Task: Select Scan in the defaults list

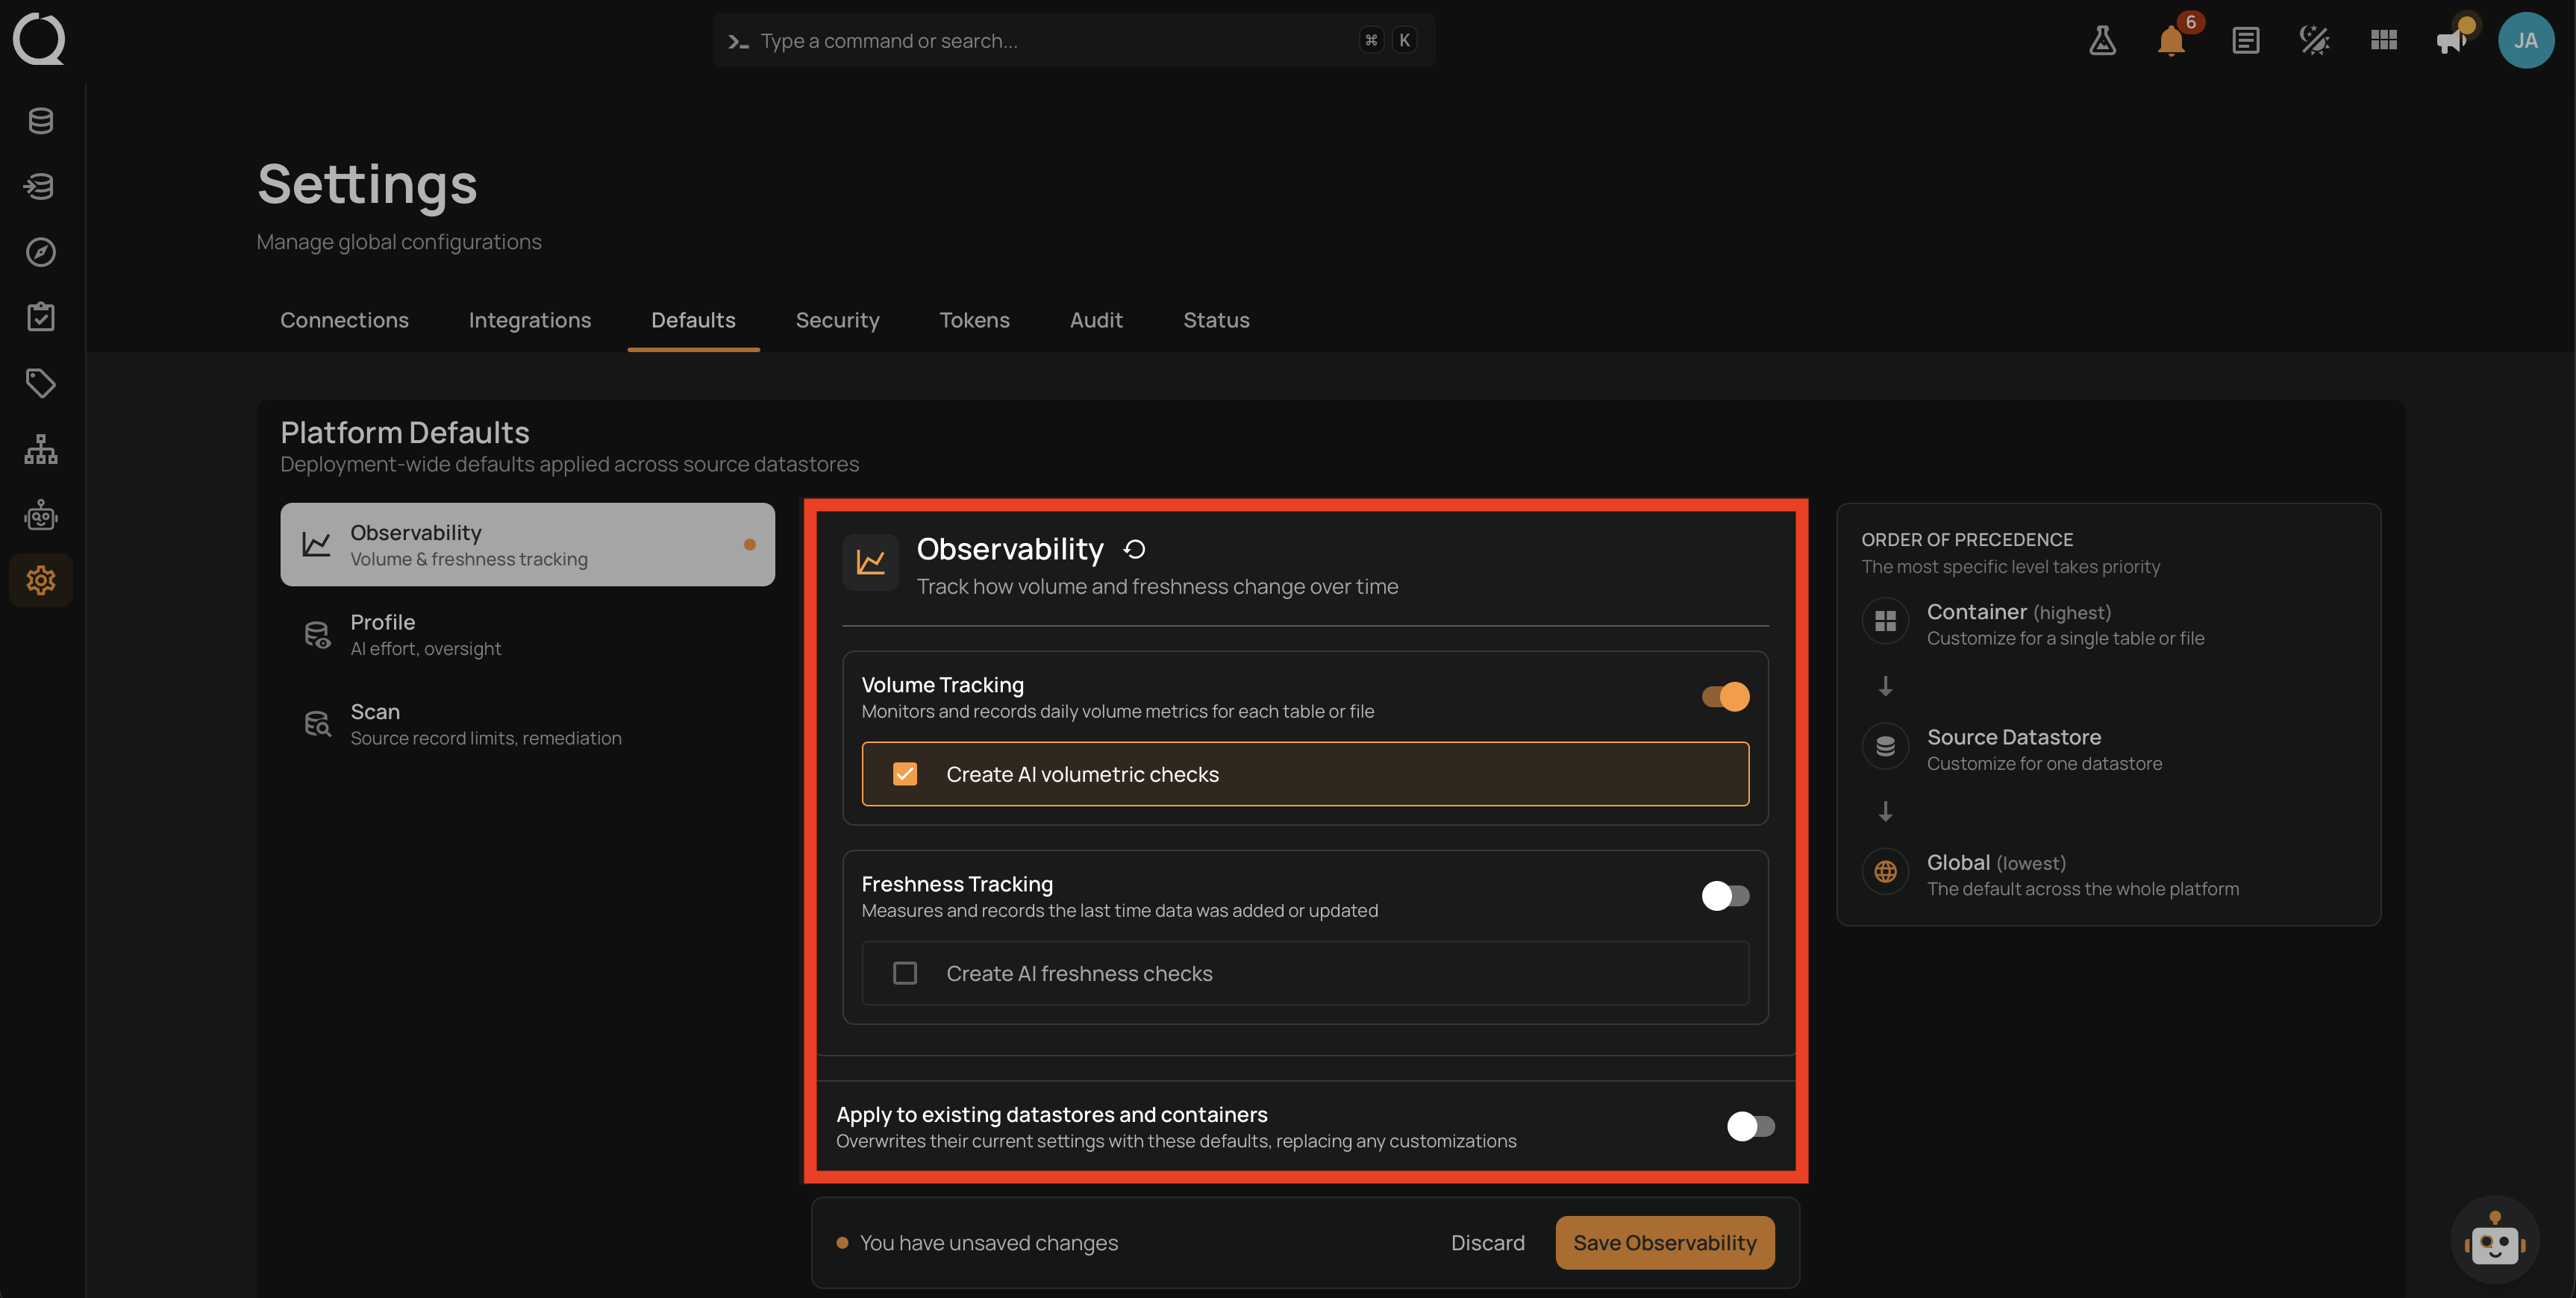Action: 527,724
